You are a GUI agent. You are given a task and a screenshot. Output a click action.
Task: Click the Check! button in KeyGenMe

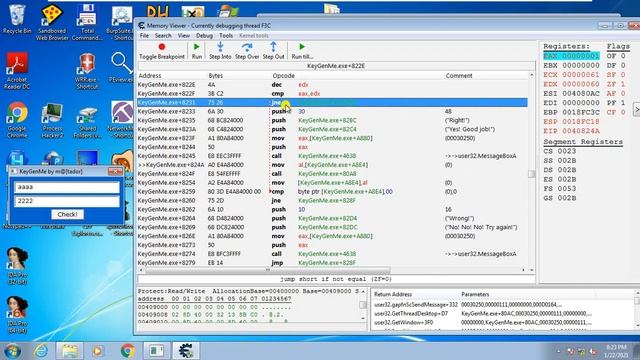[67, 214]
